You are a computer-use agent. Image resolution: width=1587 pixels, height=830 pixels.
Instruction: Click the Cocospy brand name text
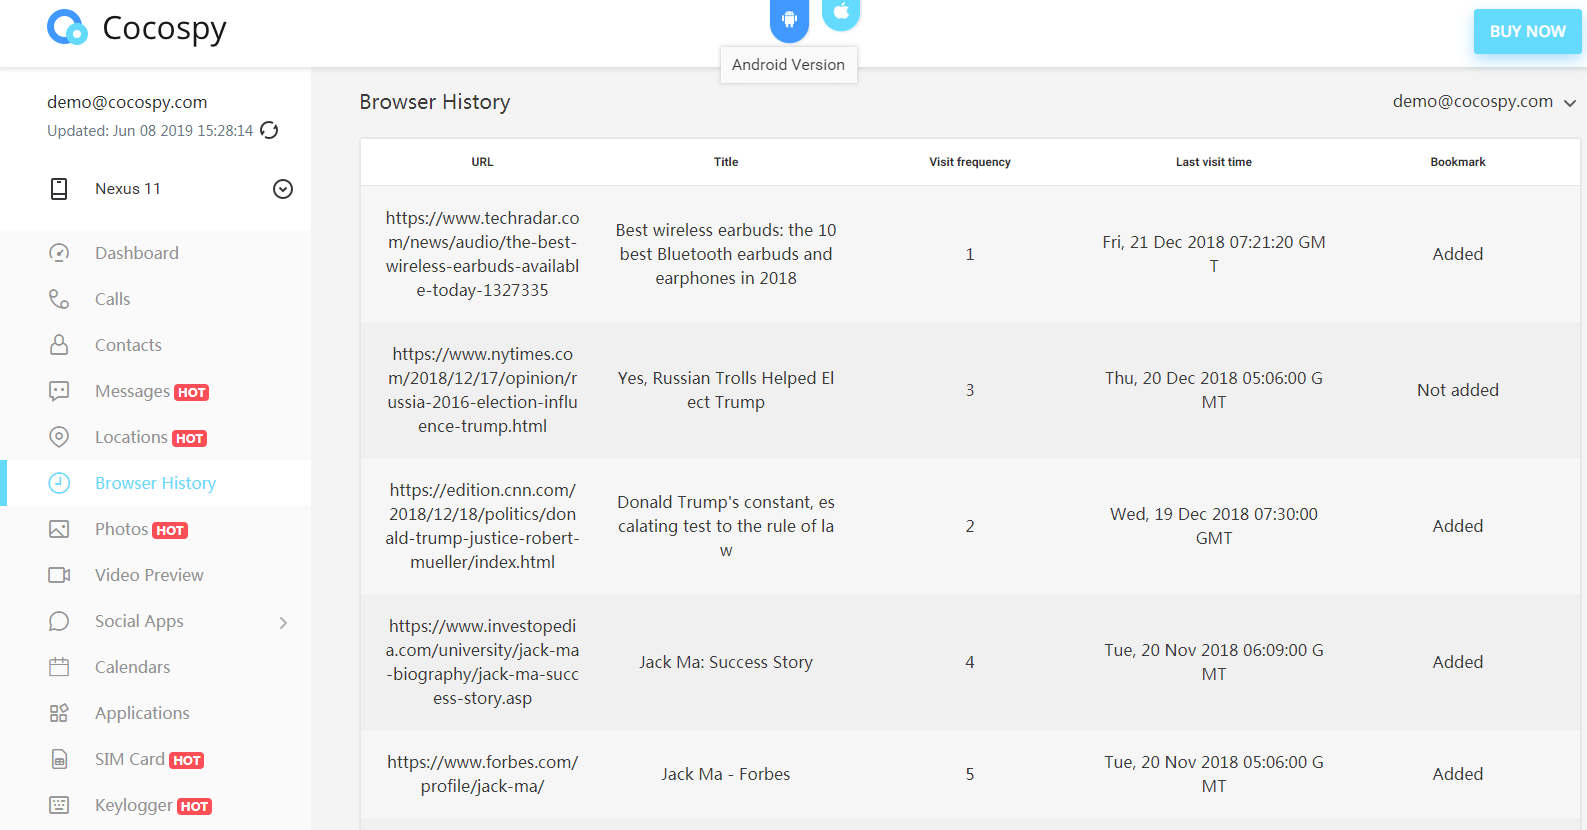(x=165, y=29)
